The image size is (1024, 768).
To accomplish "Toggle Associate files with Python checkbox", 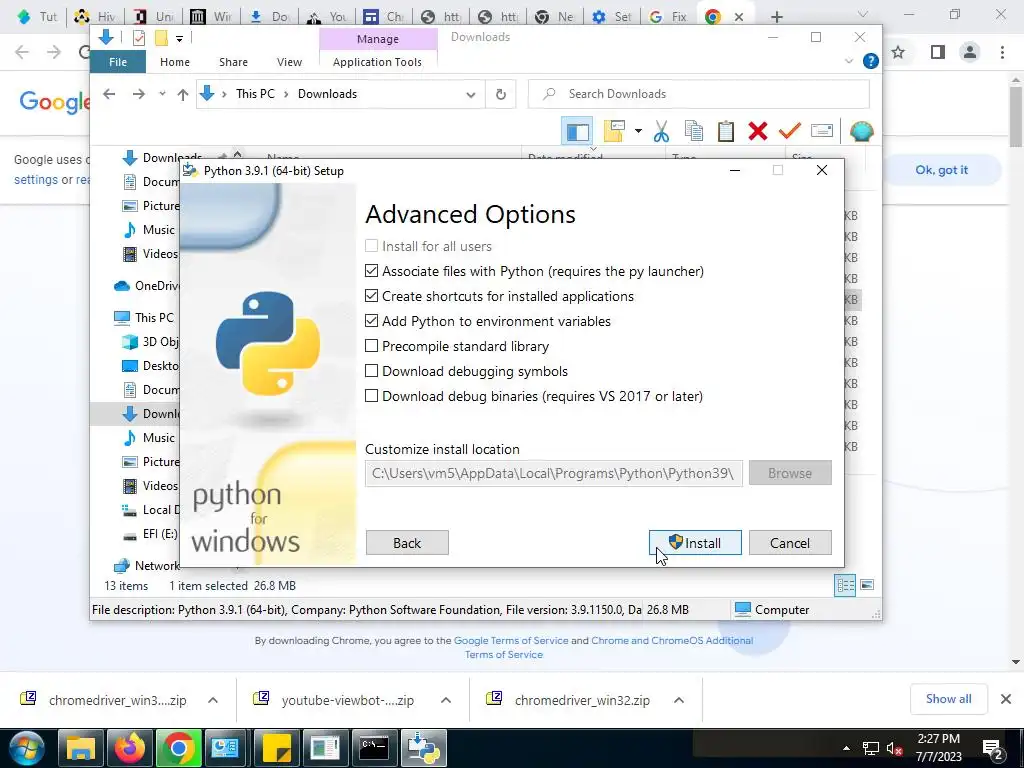I will coord(372,270).
